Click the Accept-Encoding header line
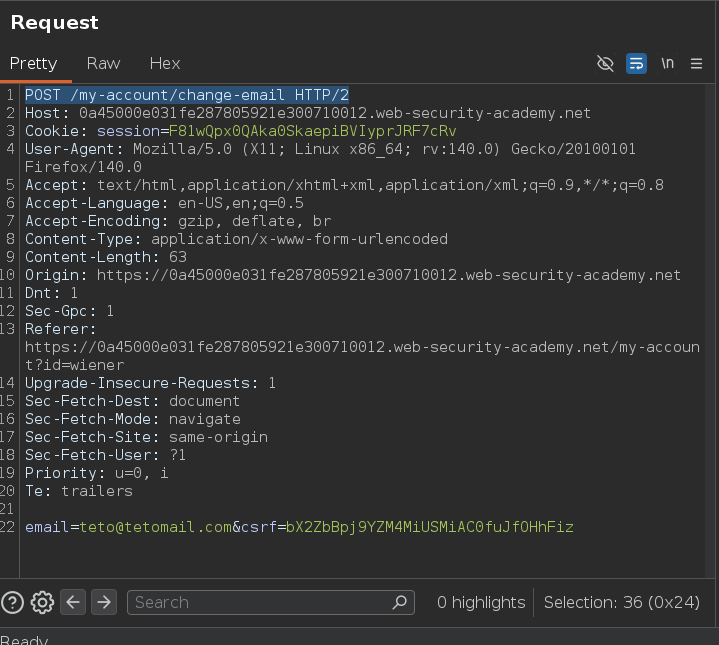The width and height of the screenshot is (719, 645). pyautogui.click(x=178, y=221)
